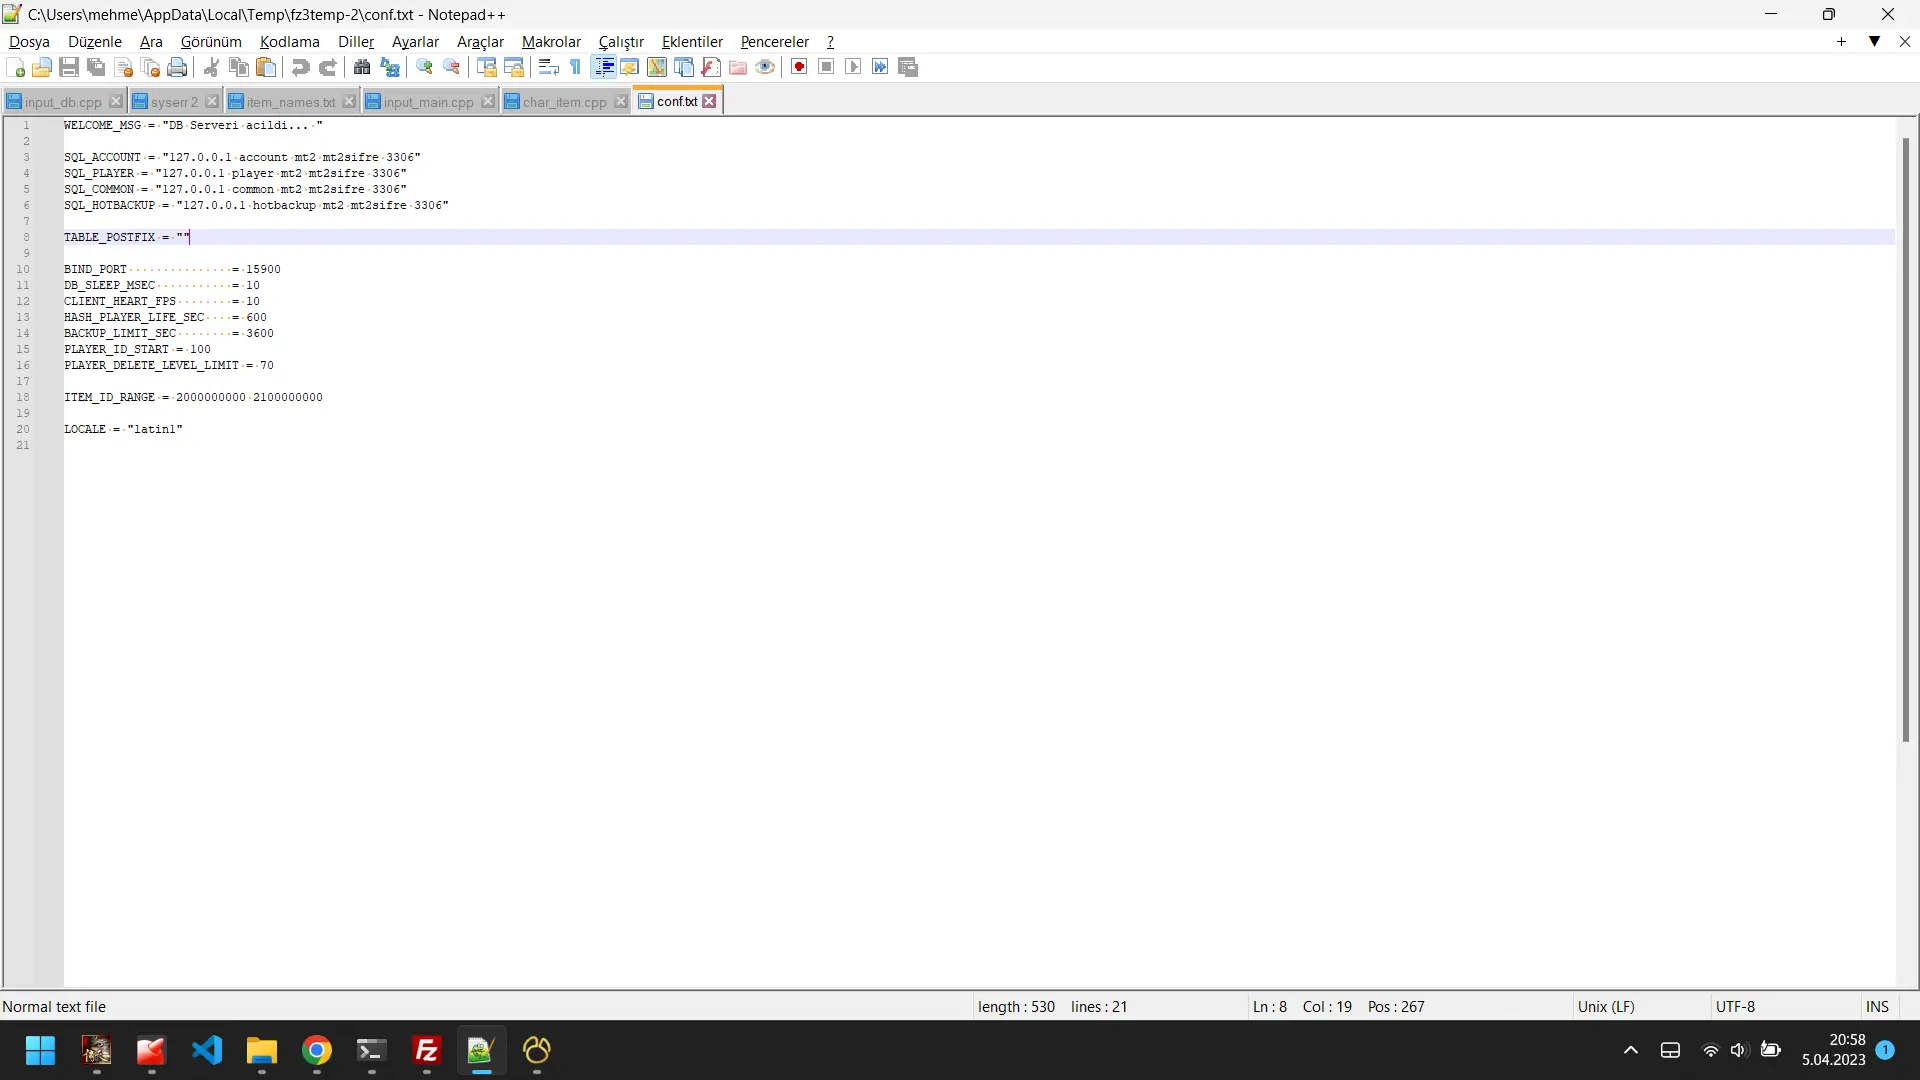Click the Start macro recording icon
The image size is (1920, 1080).
[799, 67]
